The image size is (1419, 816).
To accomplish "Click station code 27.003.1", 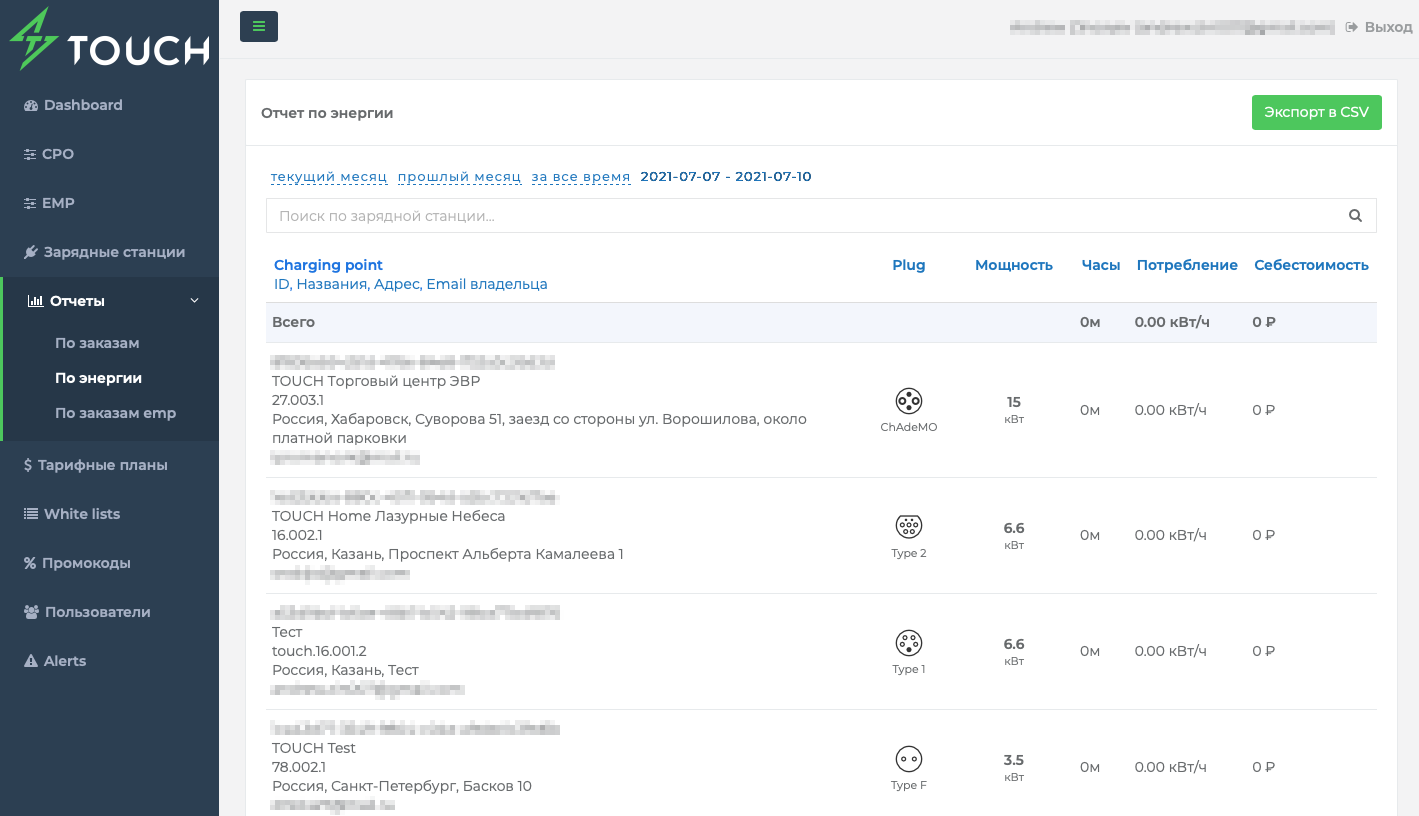I will click(298, 400).
